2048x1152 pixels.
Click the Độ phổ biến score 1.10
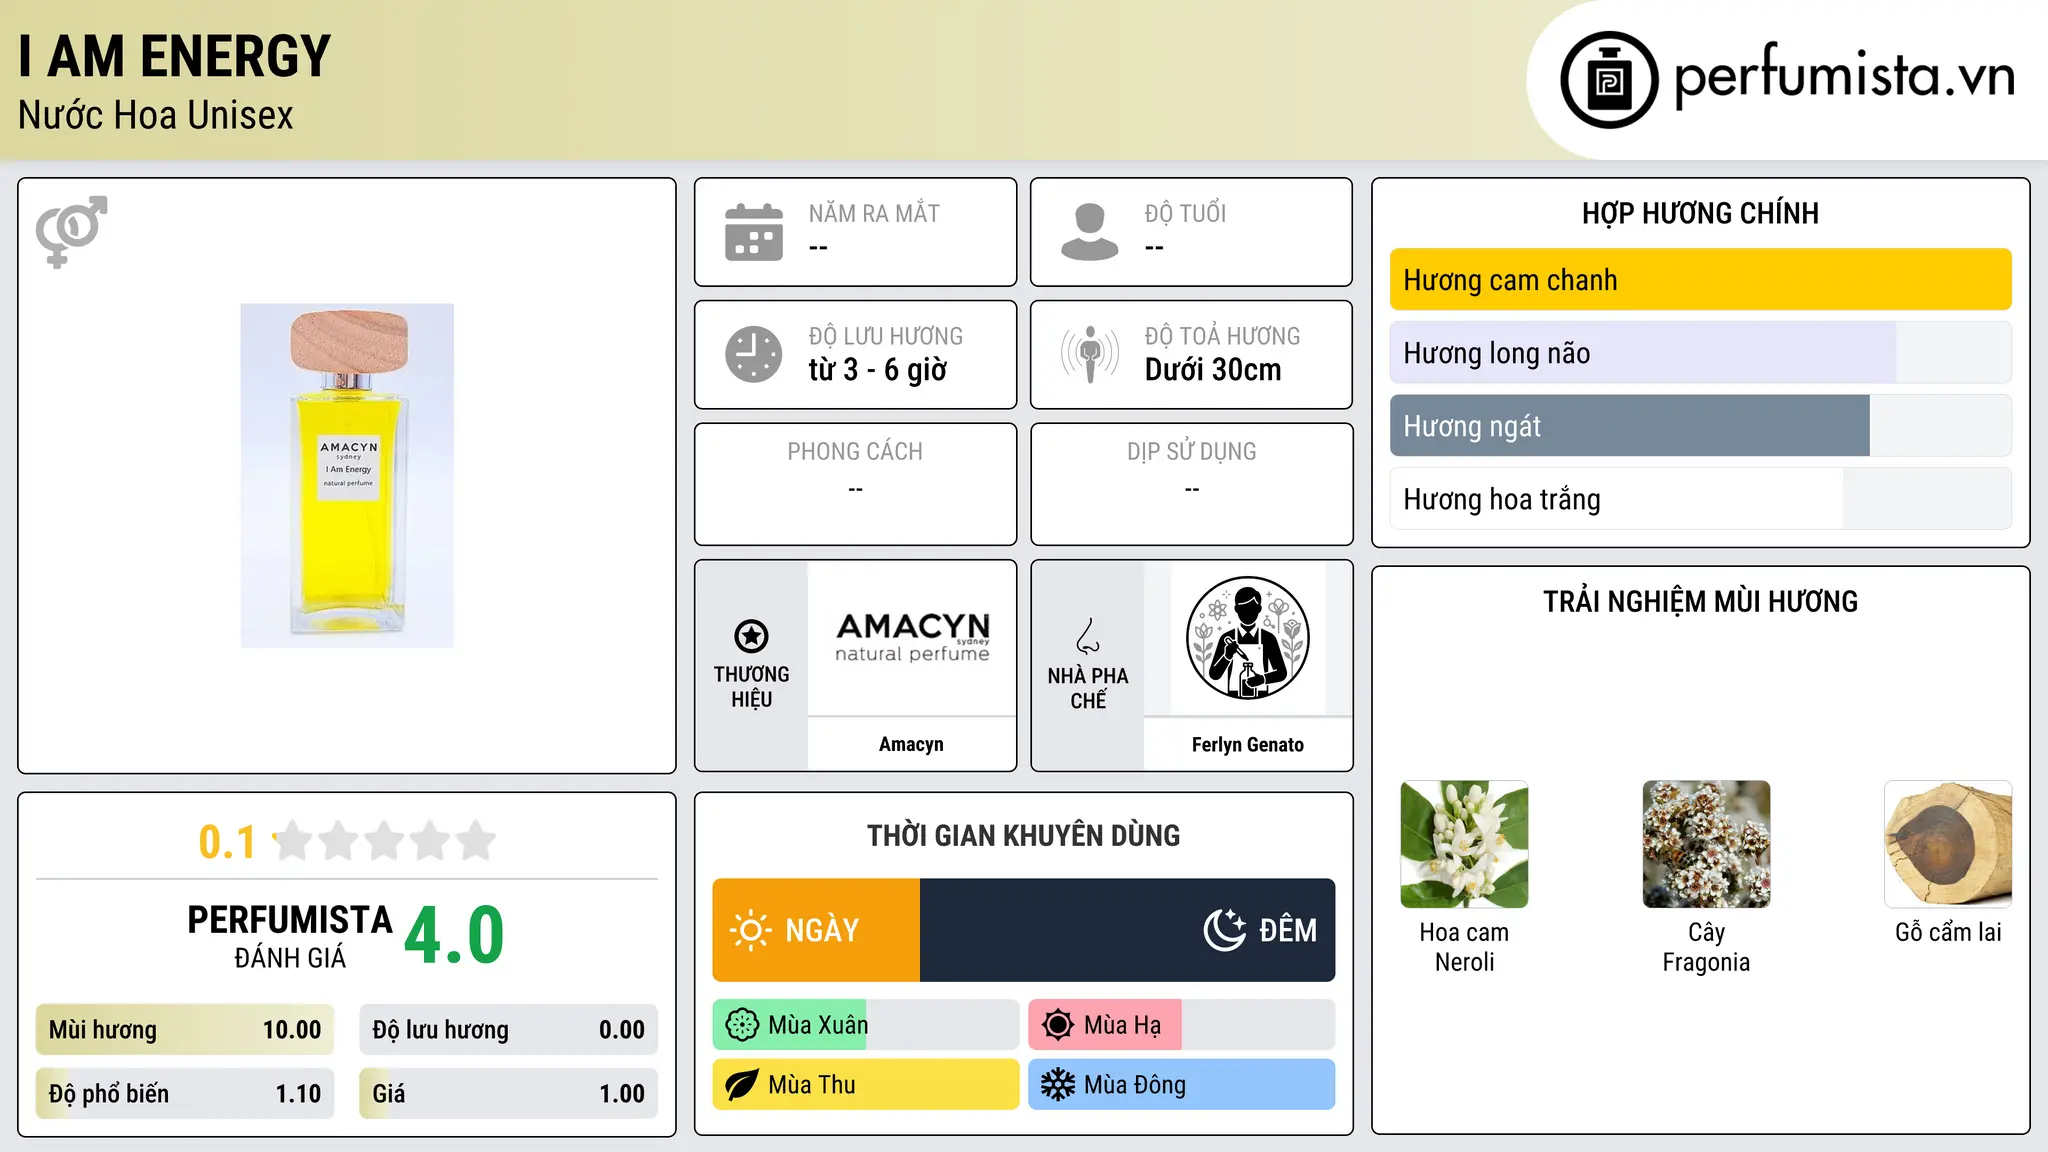pos(185,1094)
